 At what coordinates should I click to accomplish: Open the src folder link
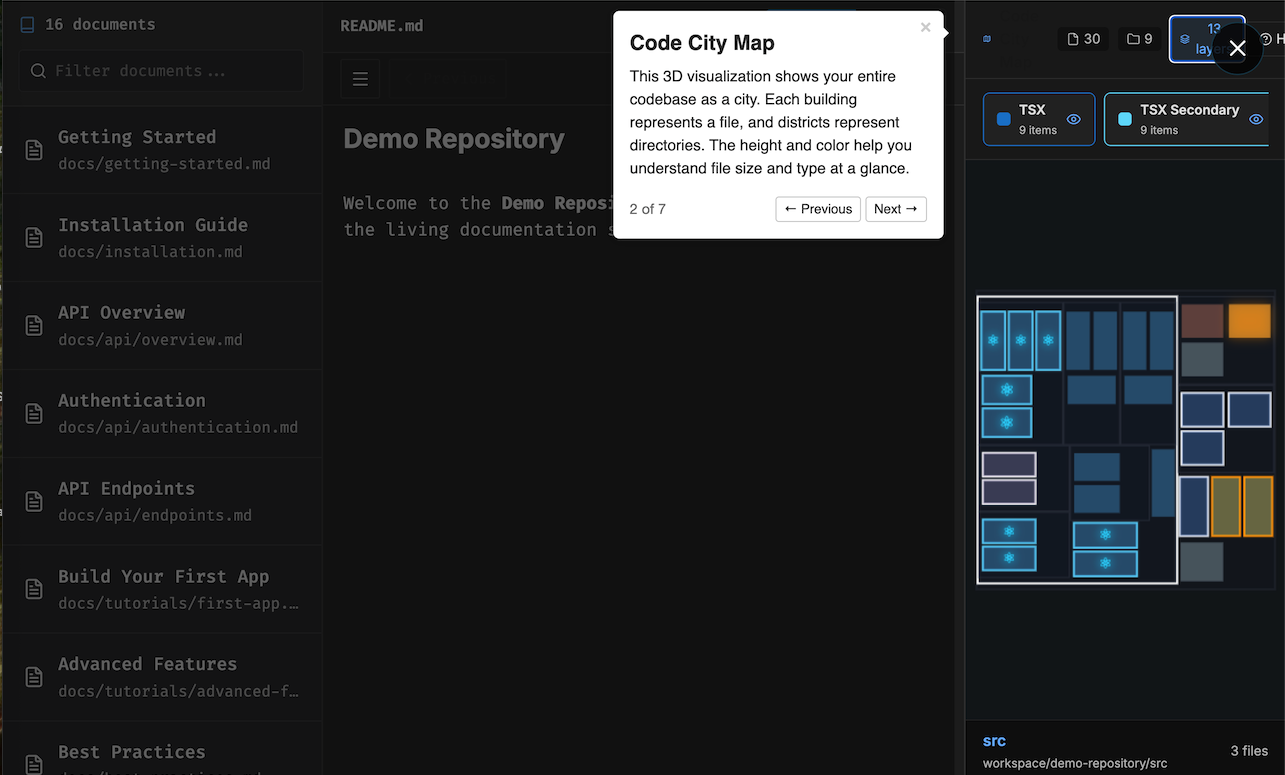994,740
